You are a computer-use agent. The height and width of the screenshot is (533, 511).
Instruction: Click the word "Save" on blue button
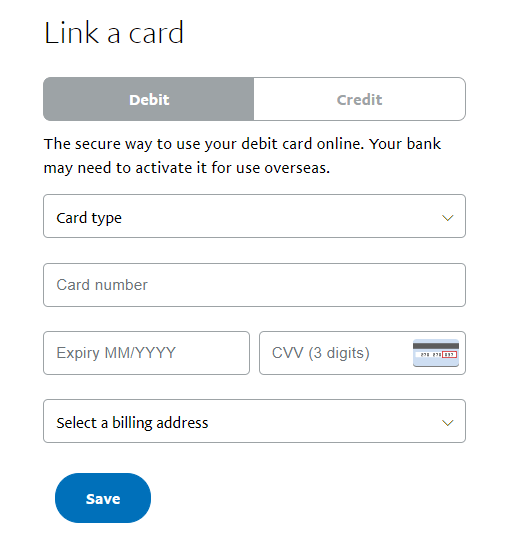coord(103,499)
